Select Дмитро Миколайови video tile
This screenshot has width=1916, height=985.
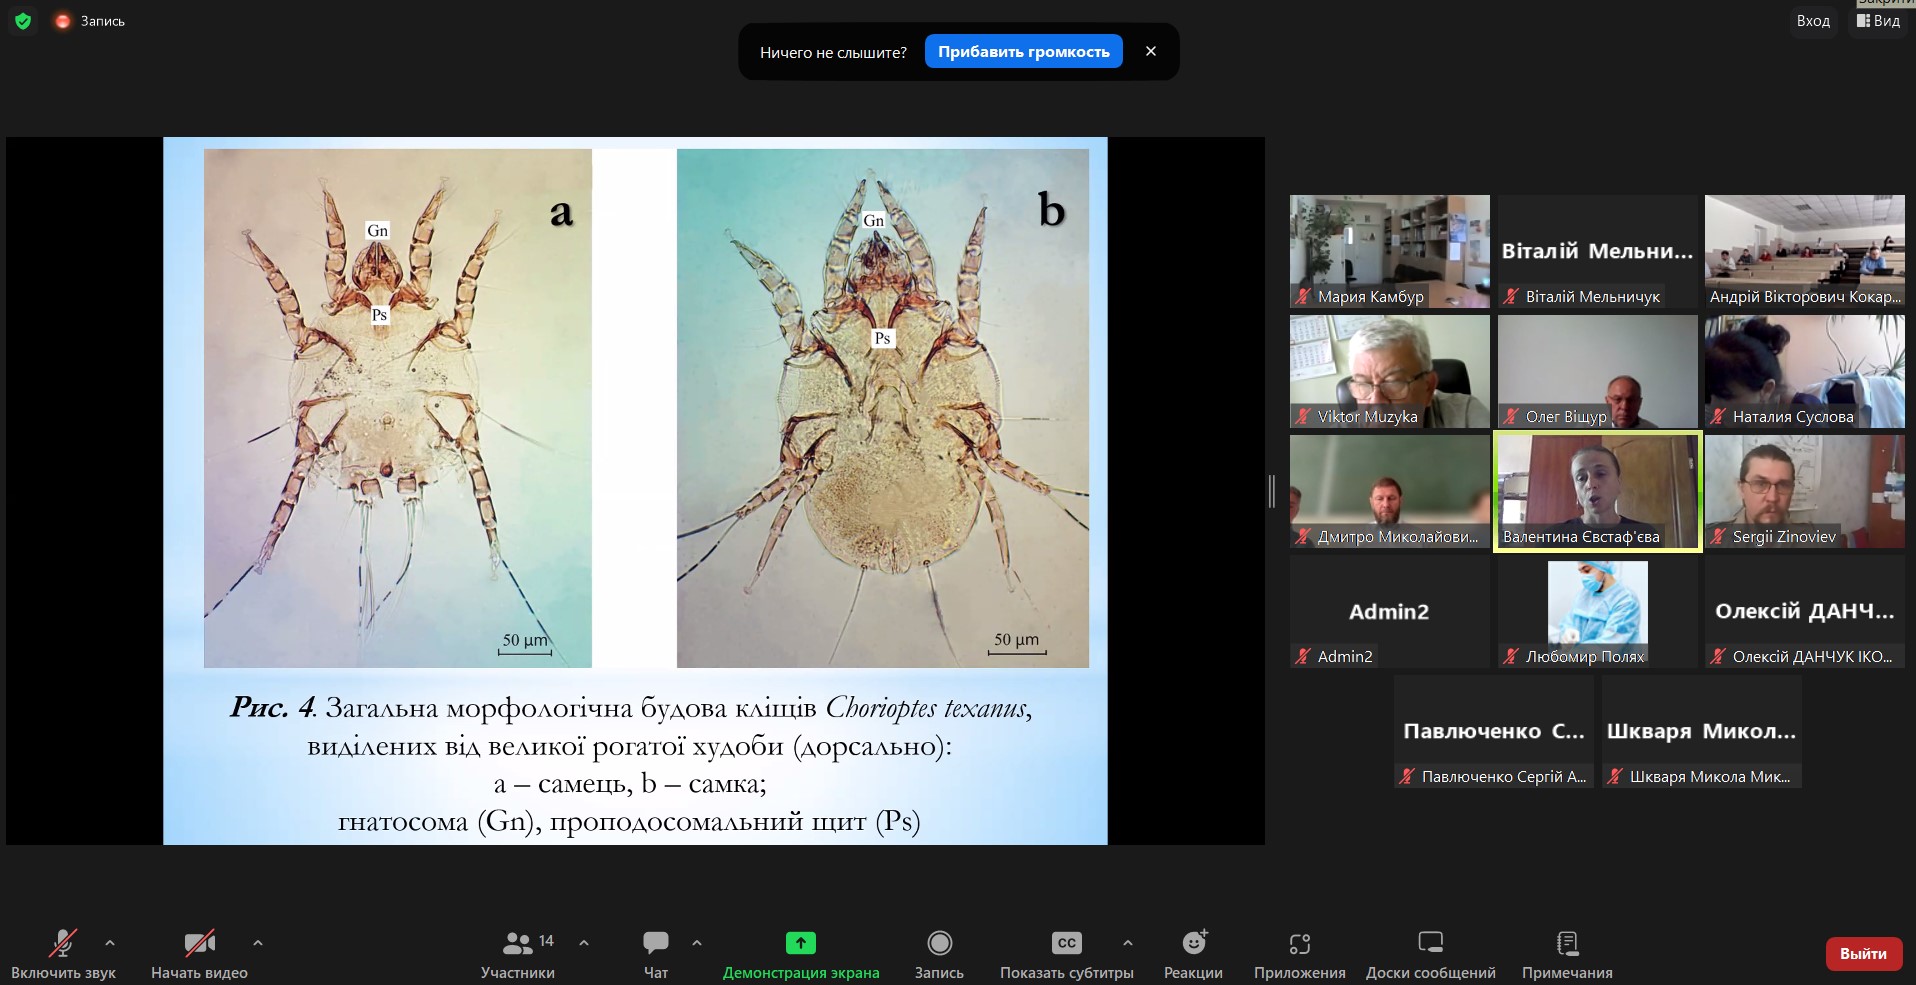[x=1389, y=491]
